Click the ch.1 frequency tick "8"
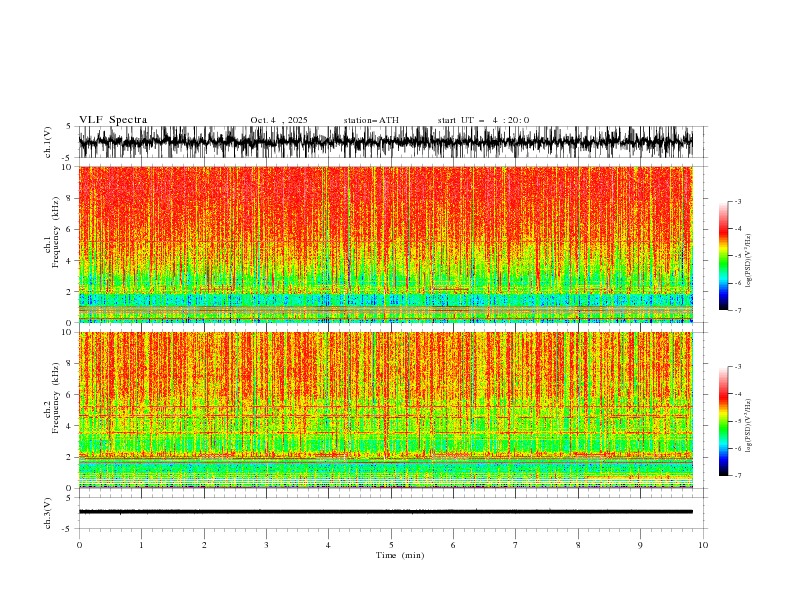 (x=70, y=198)
